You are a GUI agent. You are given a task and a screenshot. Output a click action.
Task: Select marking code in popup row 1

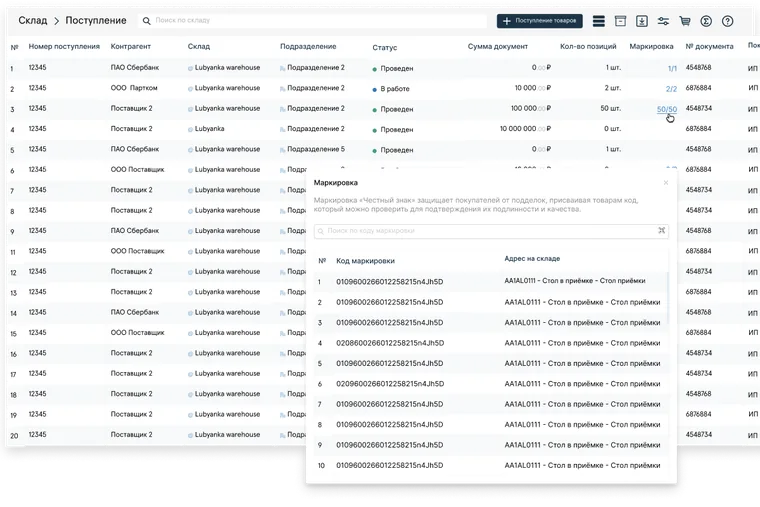(x=390, y=282)
